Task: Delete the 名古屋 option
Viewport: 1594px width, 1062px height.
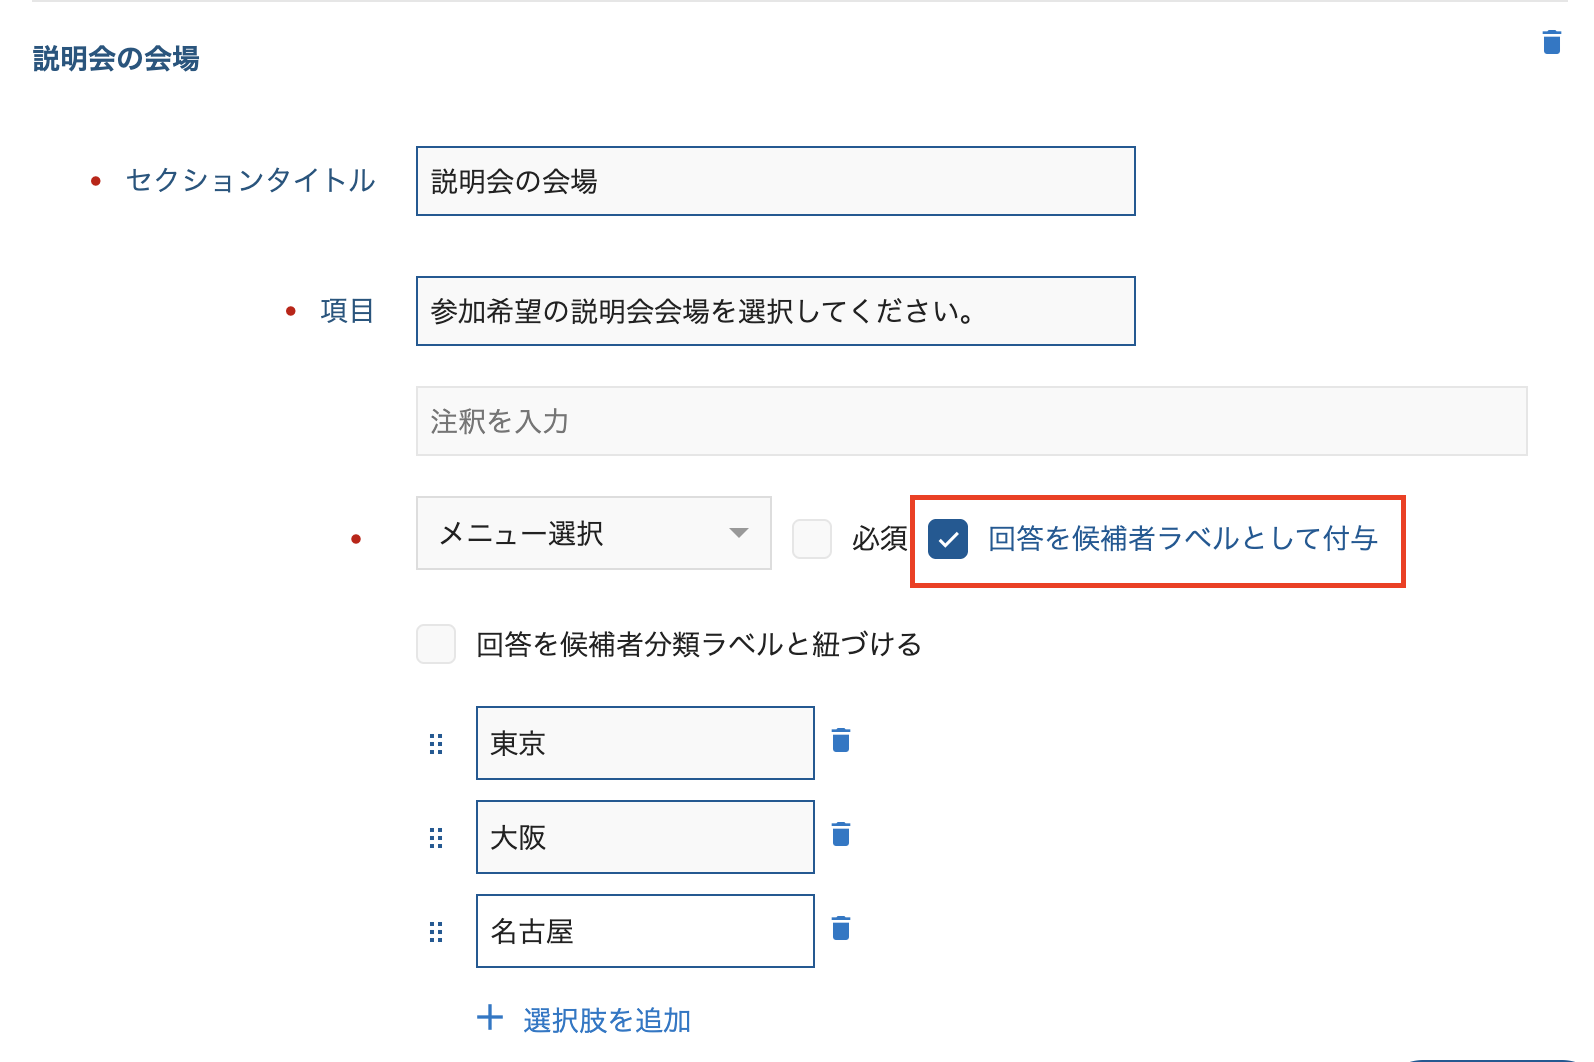Action: click(841, 928)
